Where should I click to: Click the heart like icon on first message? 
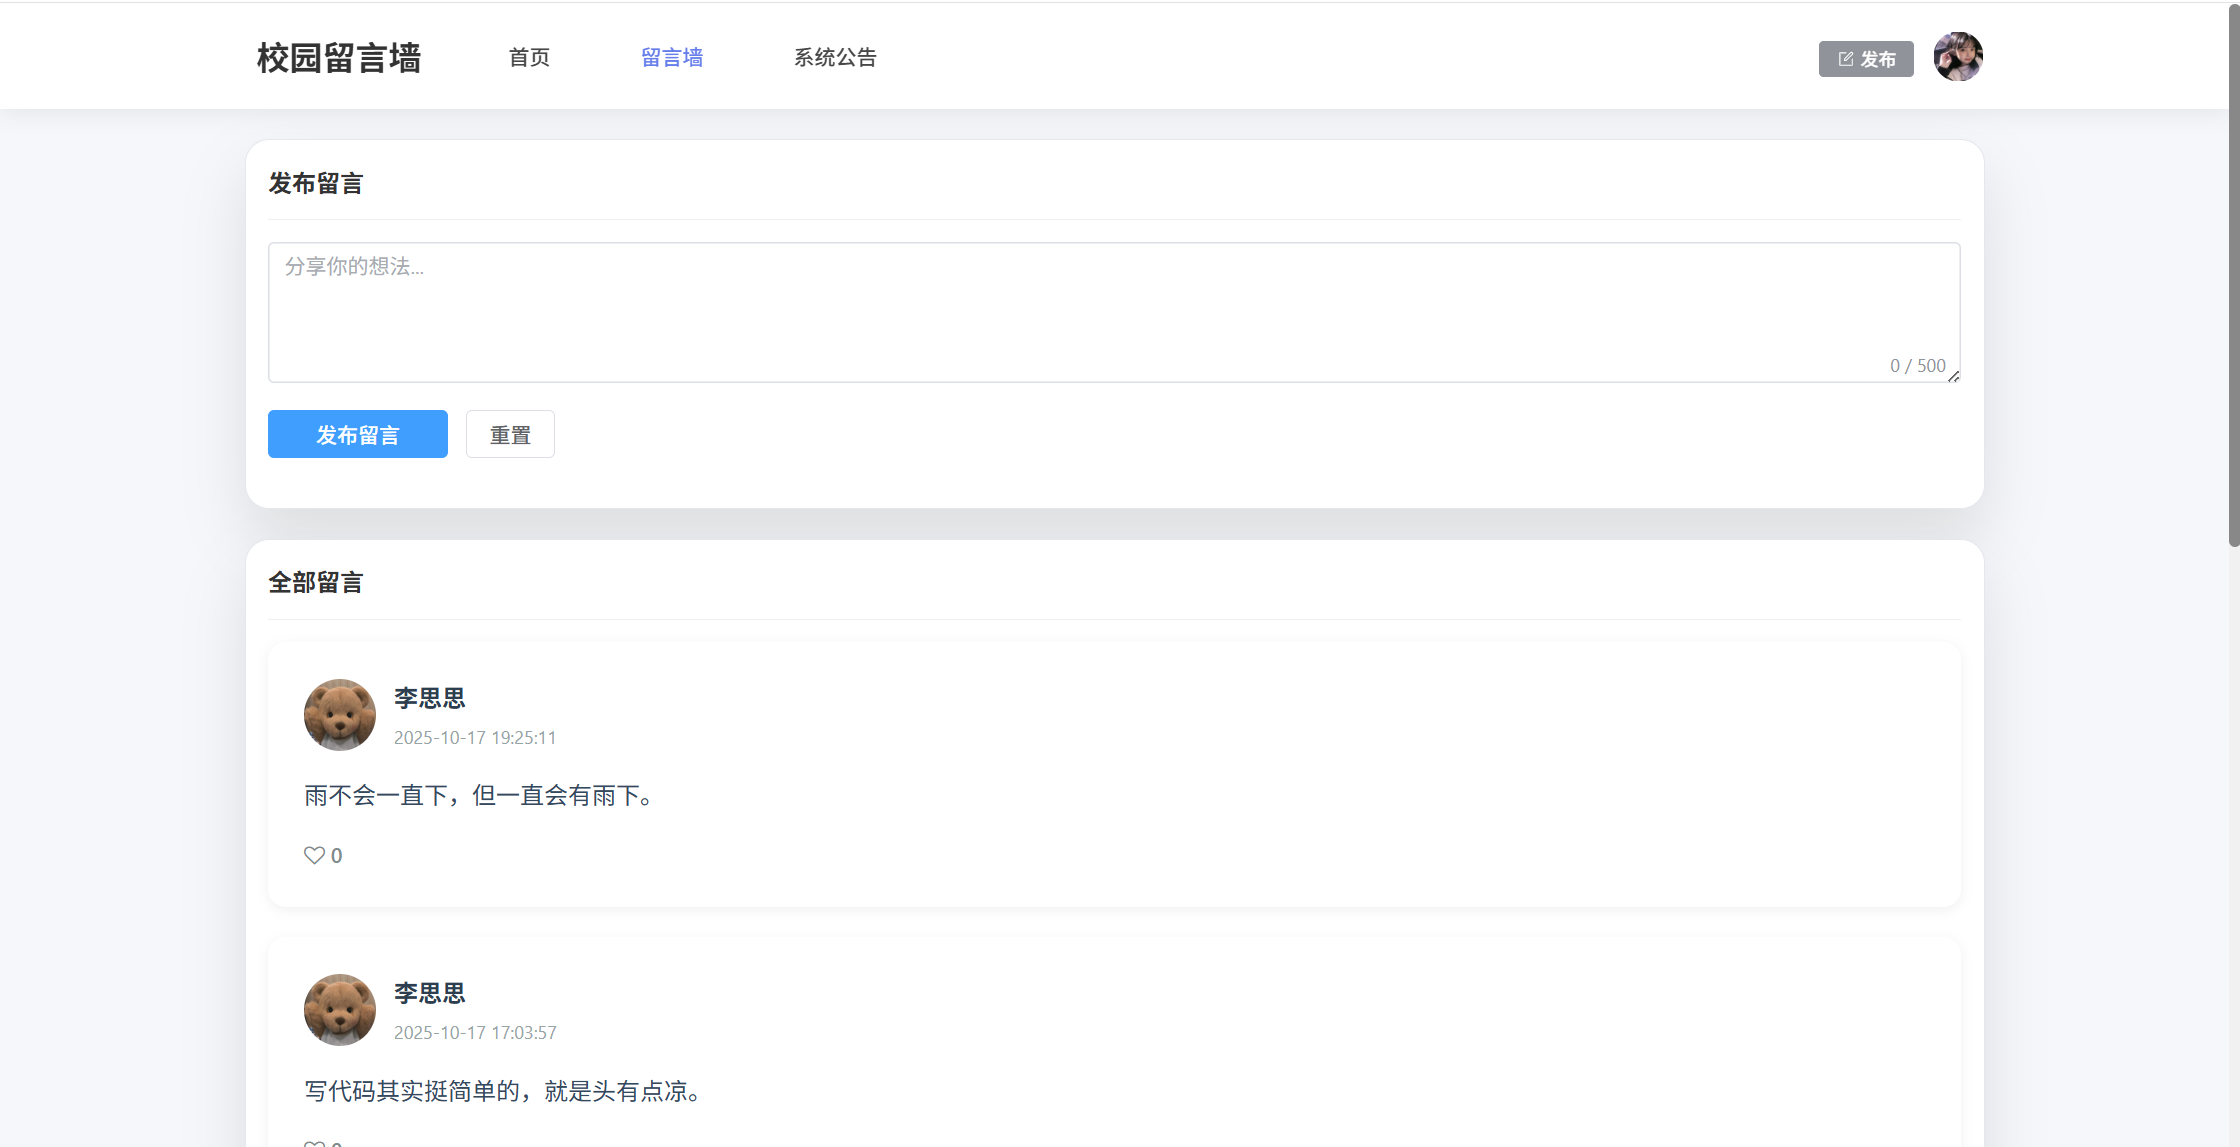(314, 855)
